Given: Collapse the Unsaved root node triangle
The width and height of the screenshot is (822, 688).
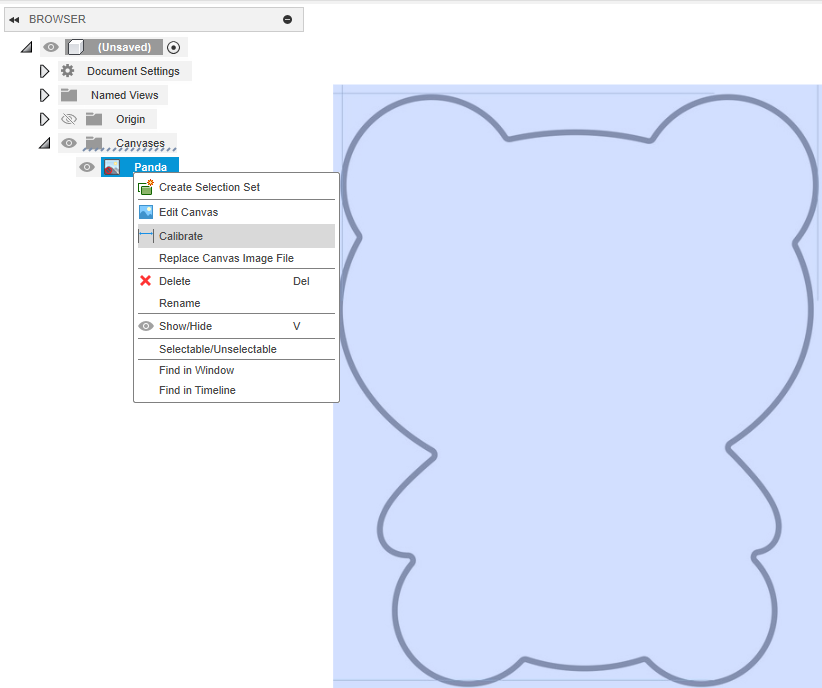Looking at the screenshot, I should [27, 48].
